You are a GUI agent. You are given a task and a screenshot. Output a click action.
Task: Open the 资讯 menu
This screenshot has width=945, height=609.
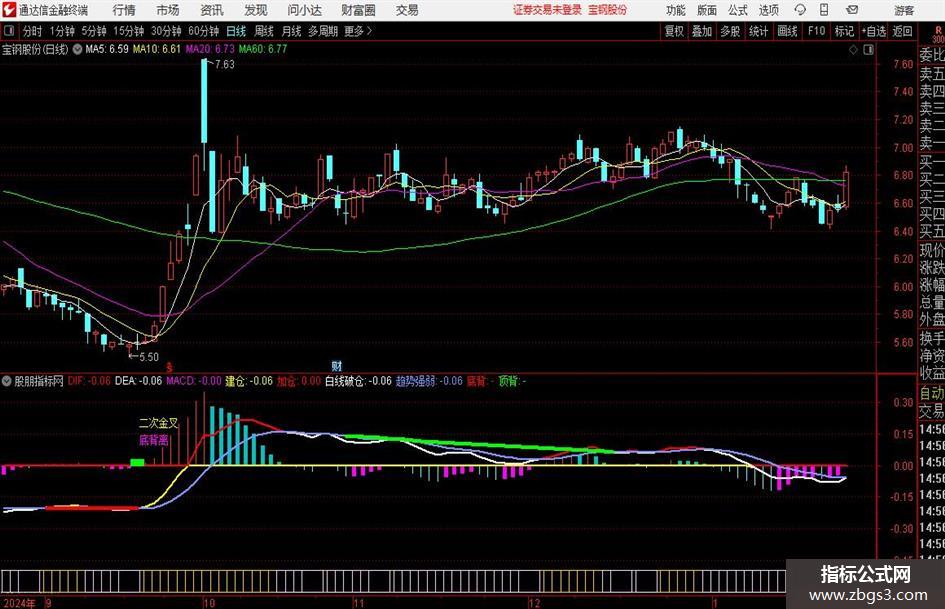[x=212, y=10]
